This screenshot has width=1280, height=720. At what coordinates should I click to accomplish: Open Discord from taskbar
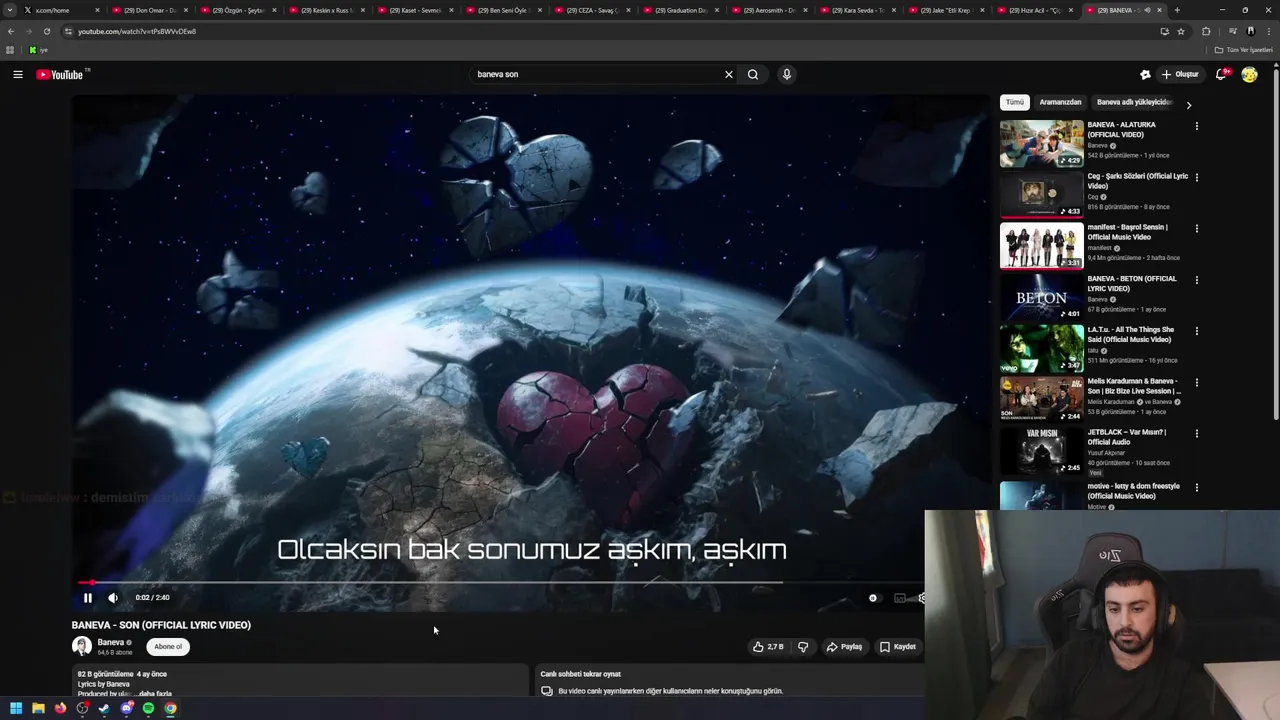[x=126, y=708]
